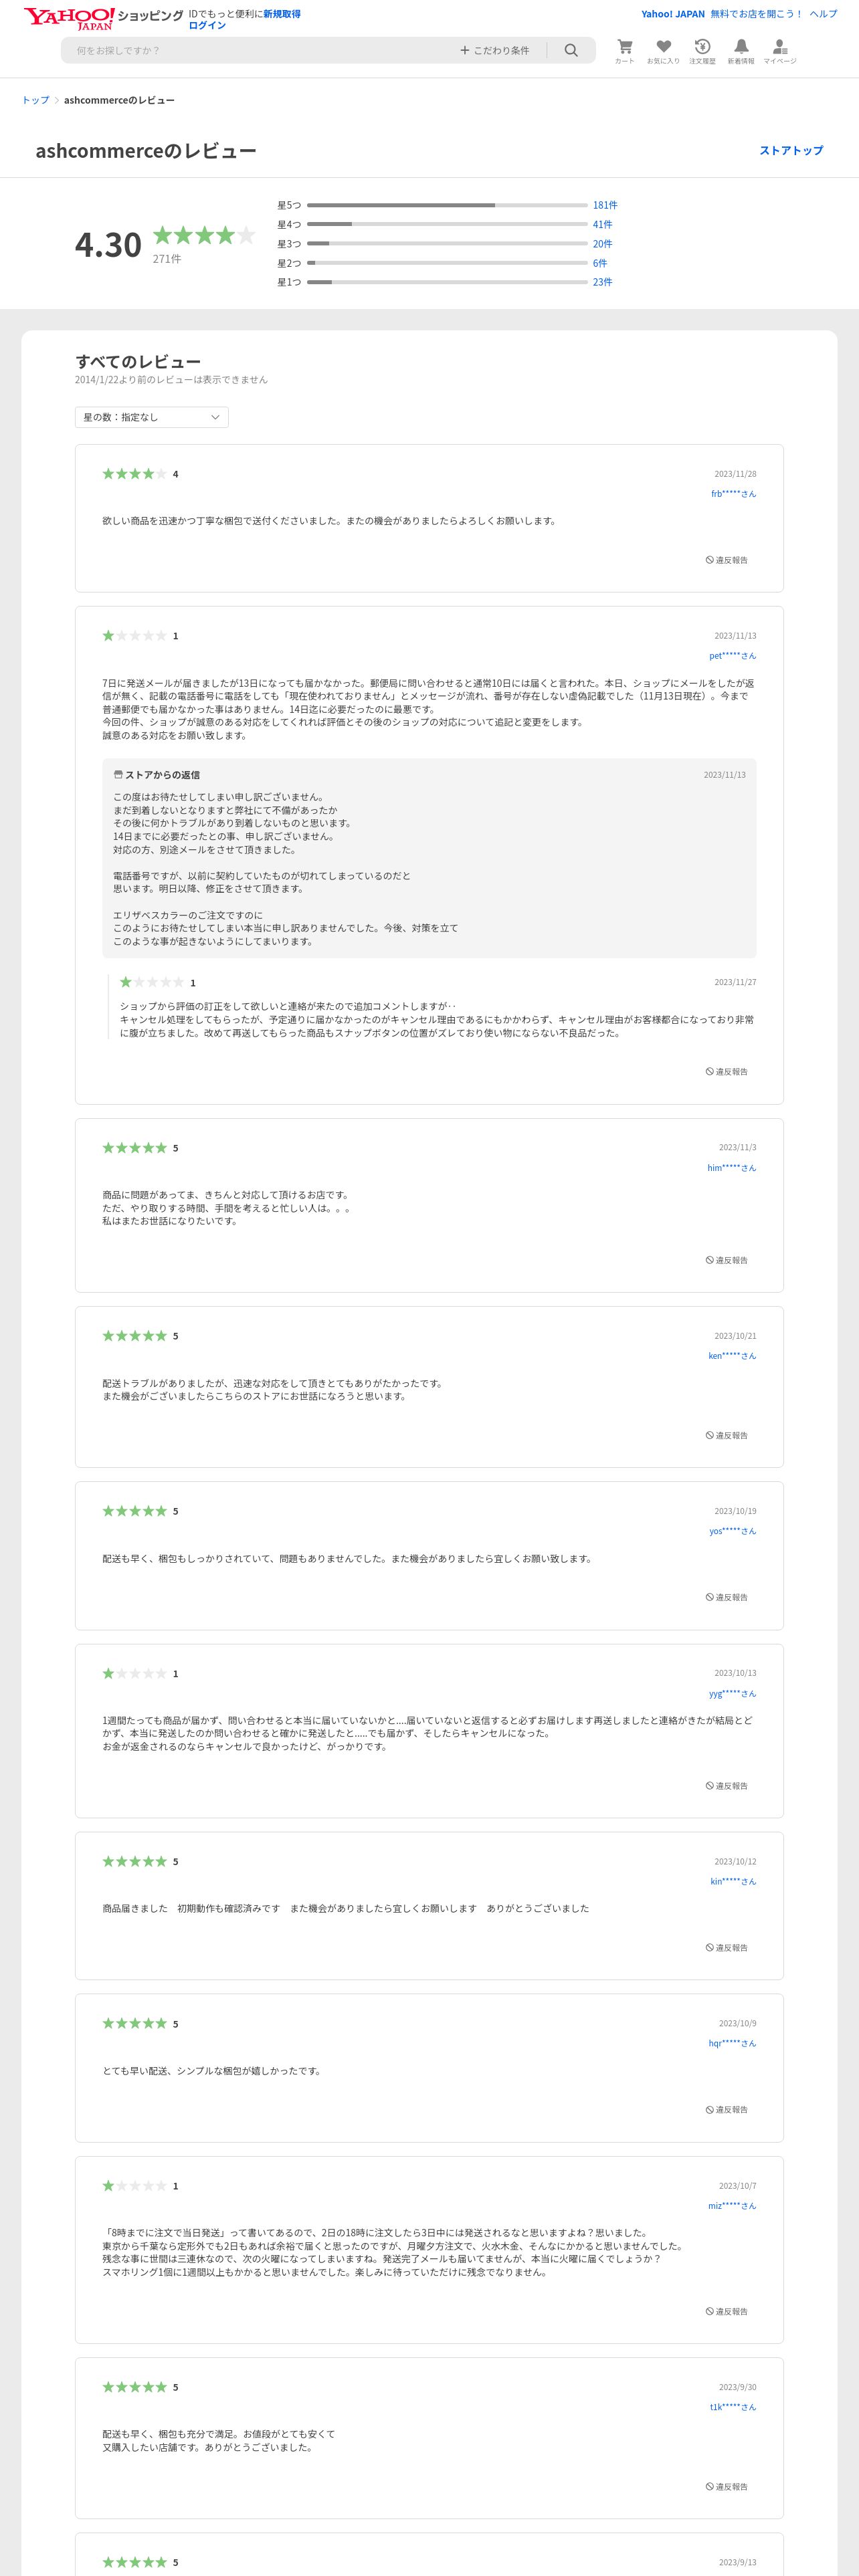The width and height of the screenshot is (859, 2576).
Task: Open Yahoo! JAPAN top link
Action: [673, 14]
